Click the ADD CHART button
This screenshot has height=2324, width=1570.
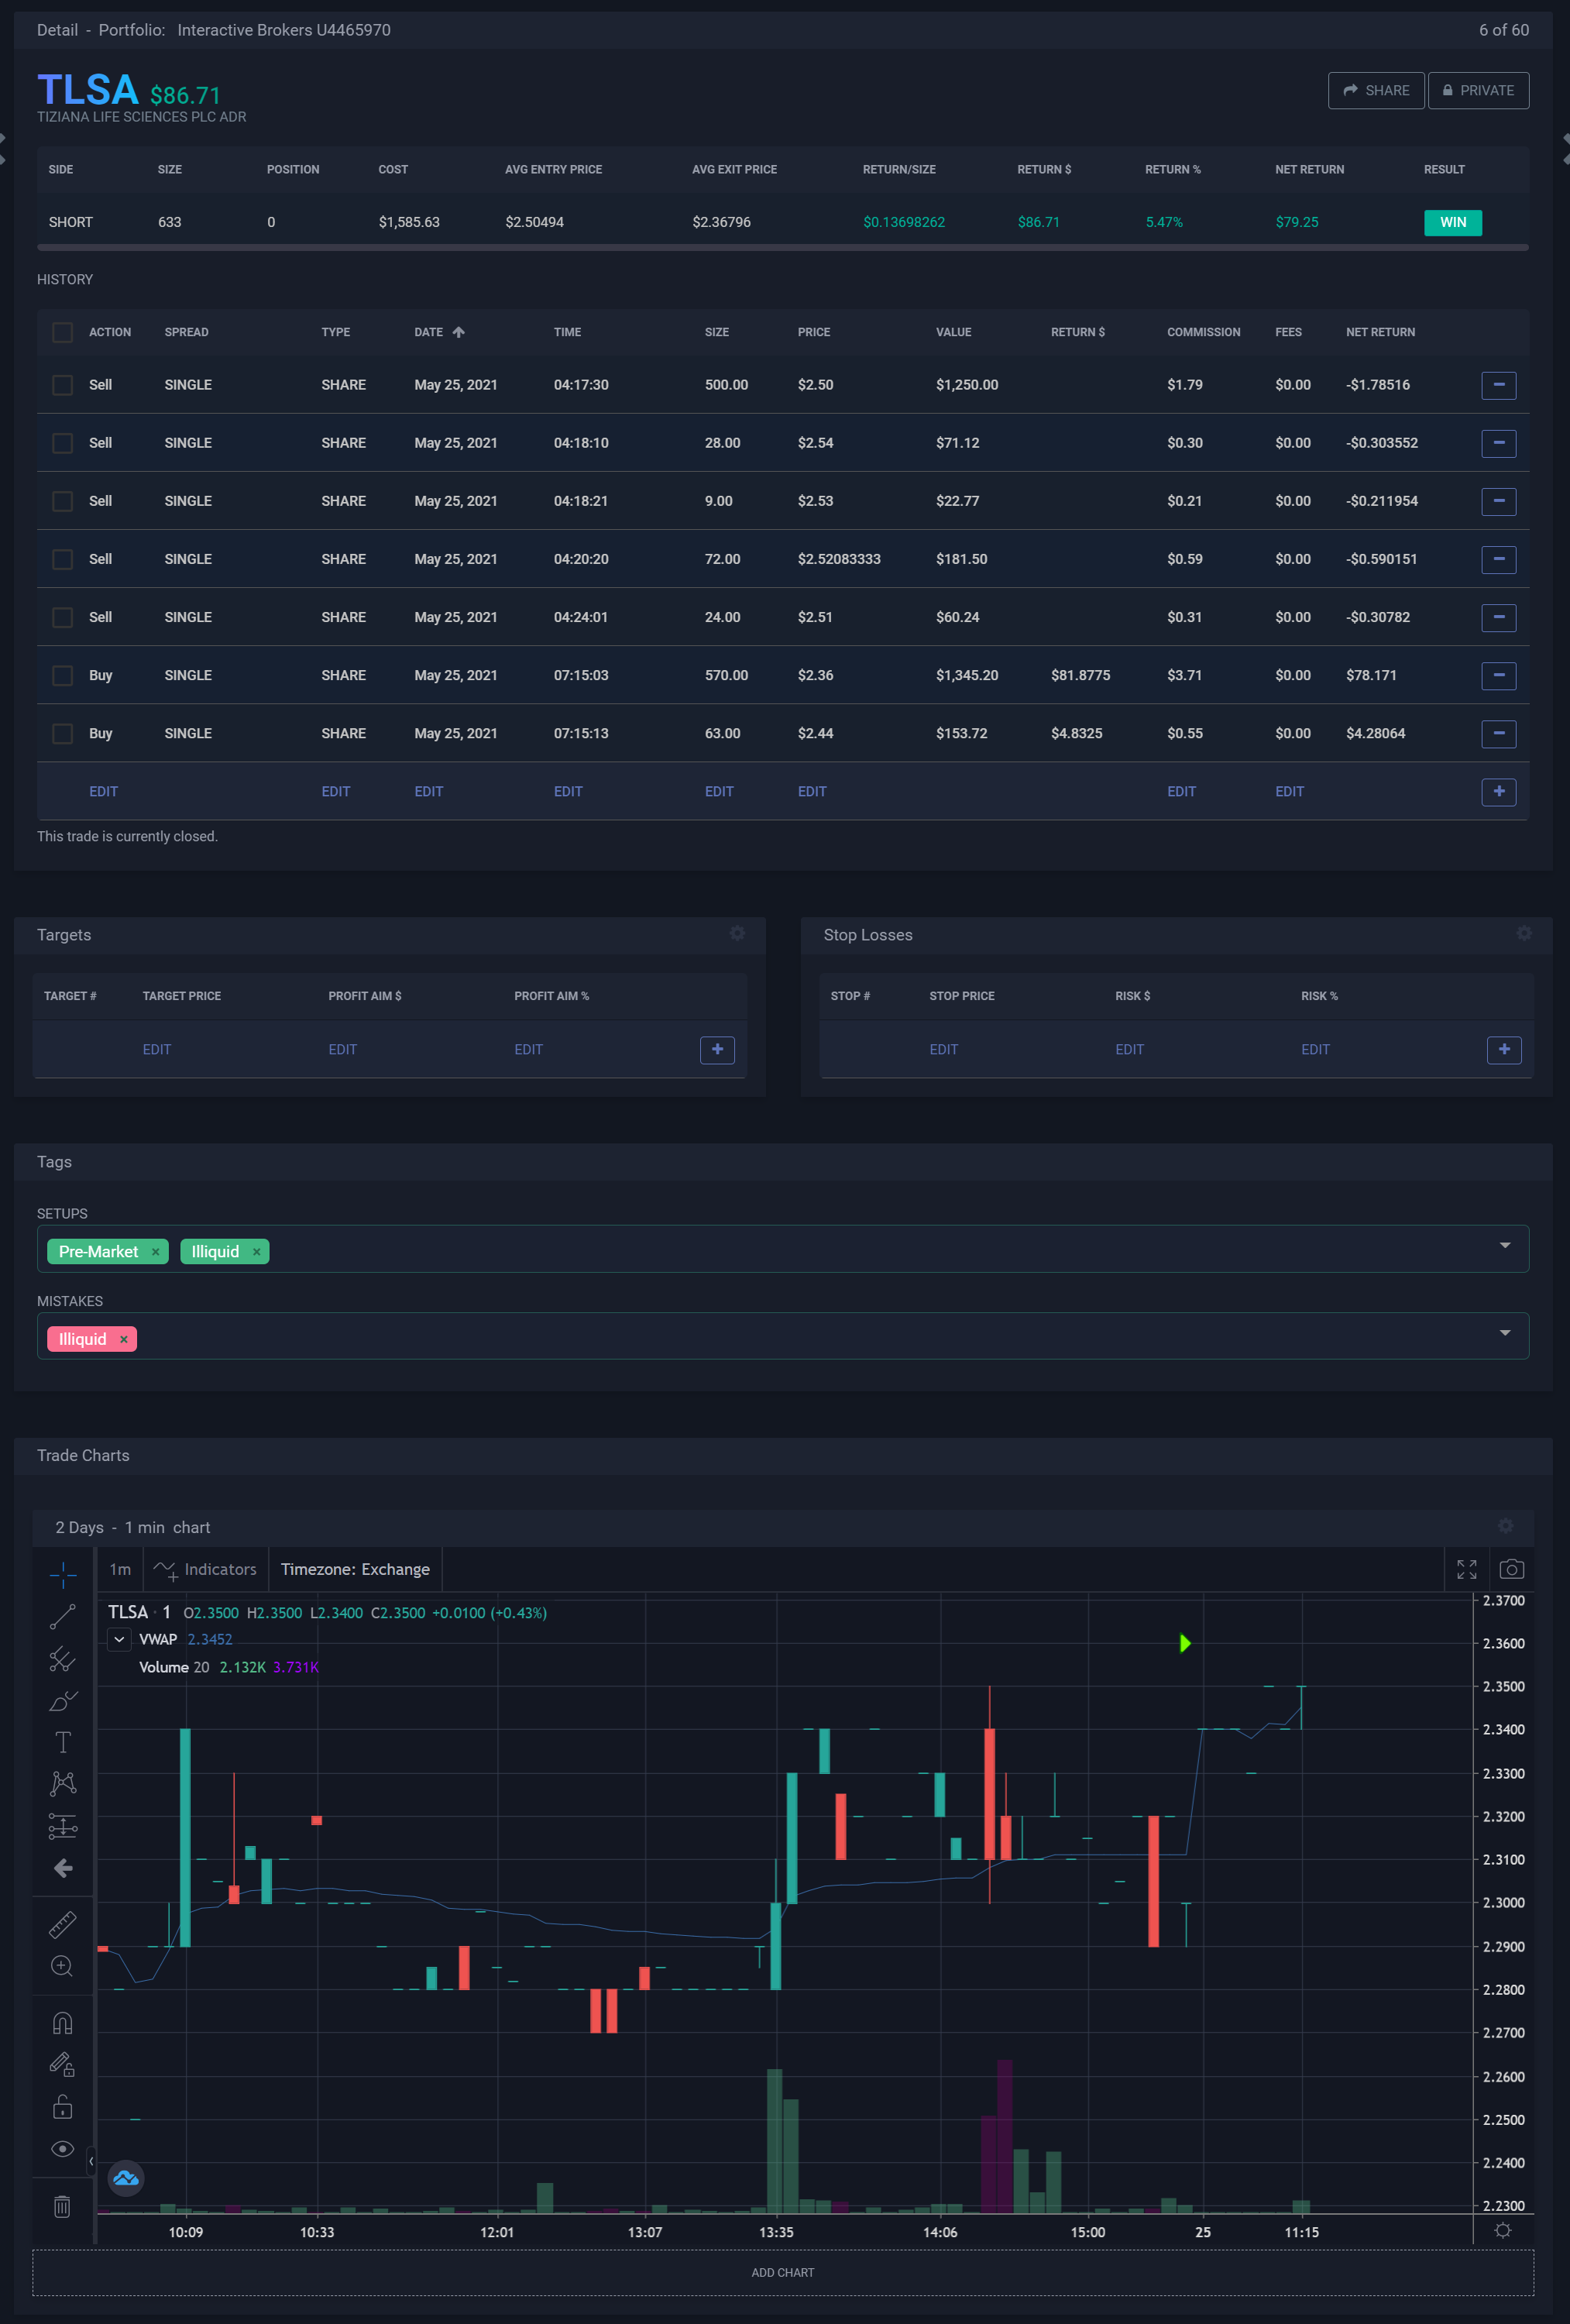click(783, 2272)
